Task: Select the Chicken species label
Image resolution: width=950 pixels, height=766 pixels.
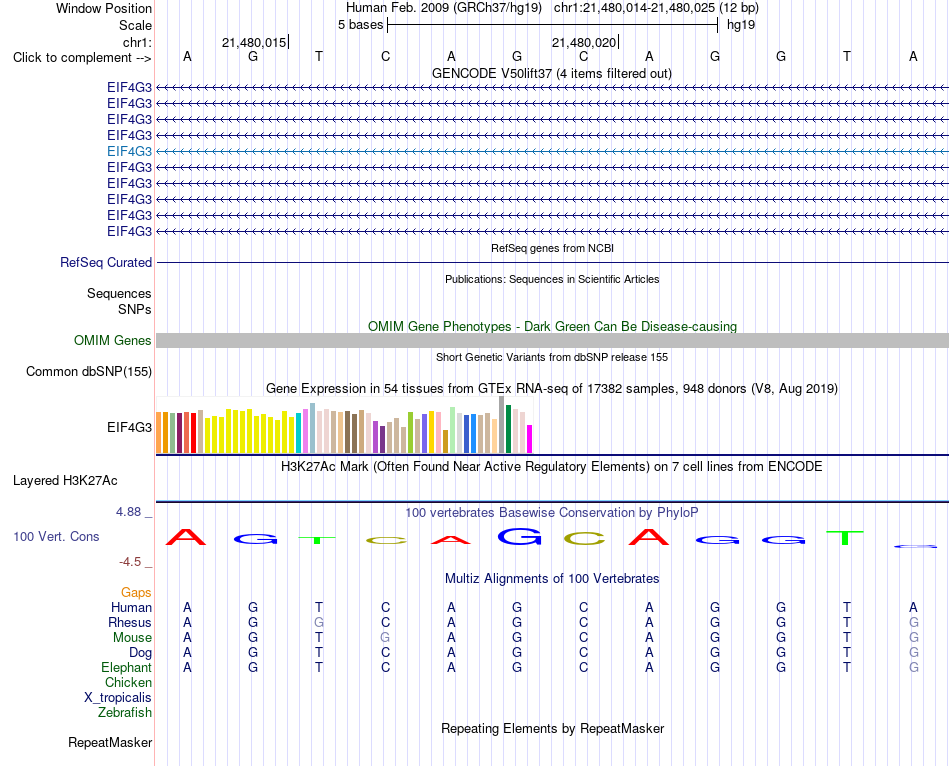Action: pyautogui.click(x=128, y=682)
